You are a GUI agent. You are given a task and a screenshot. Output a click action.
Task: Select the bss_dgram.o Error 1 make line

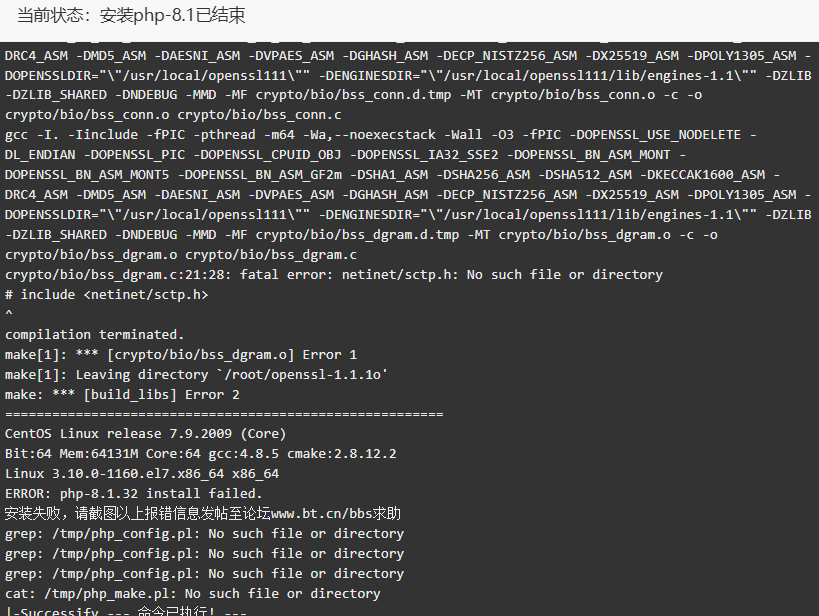[181, 355]
